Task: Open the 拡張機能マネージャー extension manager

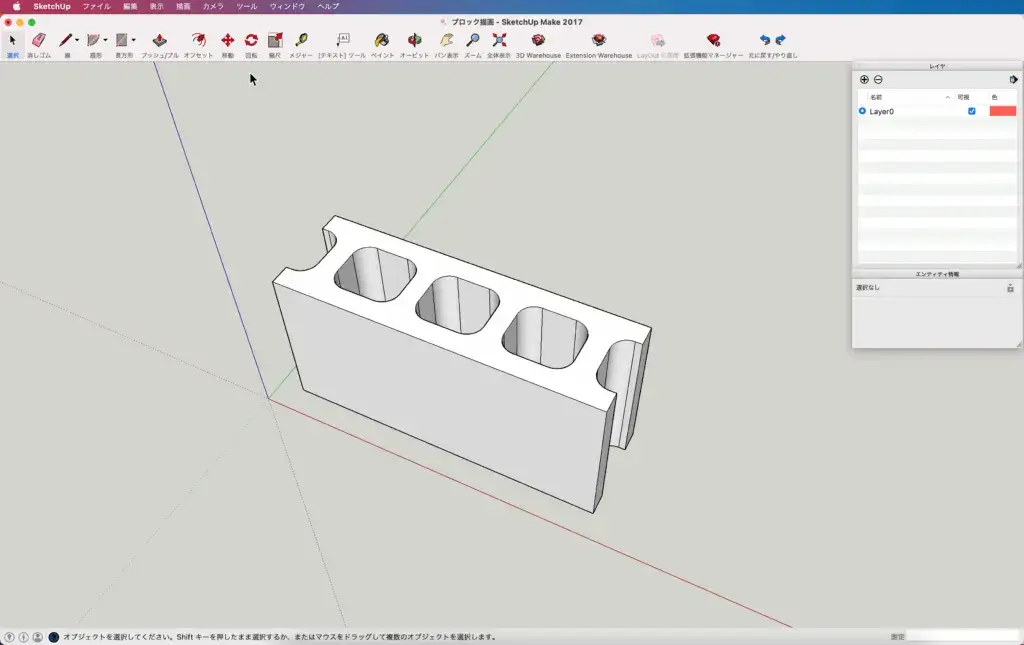Action: (713, 40)
